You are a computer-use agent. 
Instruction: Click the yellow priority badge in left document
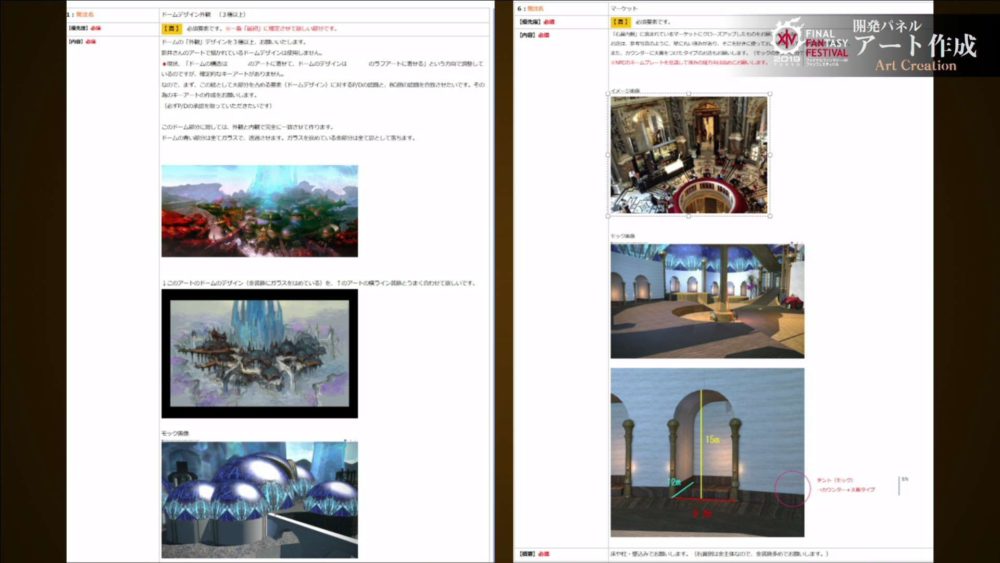(171, 29)
